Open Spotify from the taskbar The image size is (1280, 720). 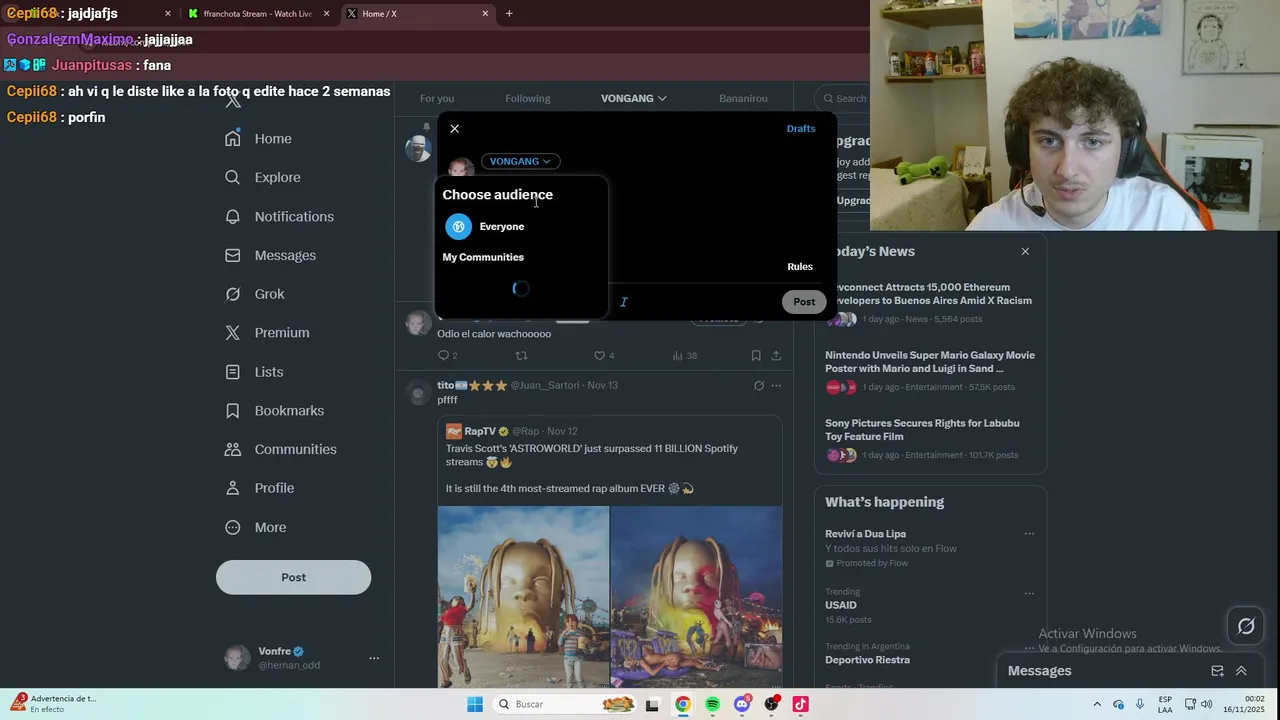tap(712, 704)
